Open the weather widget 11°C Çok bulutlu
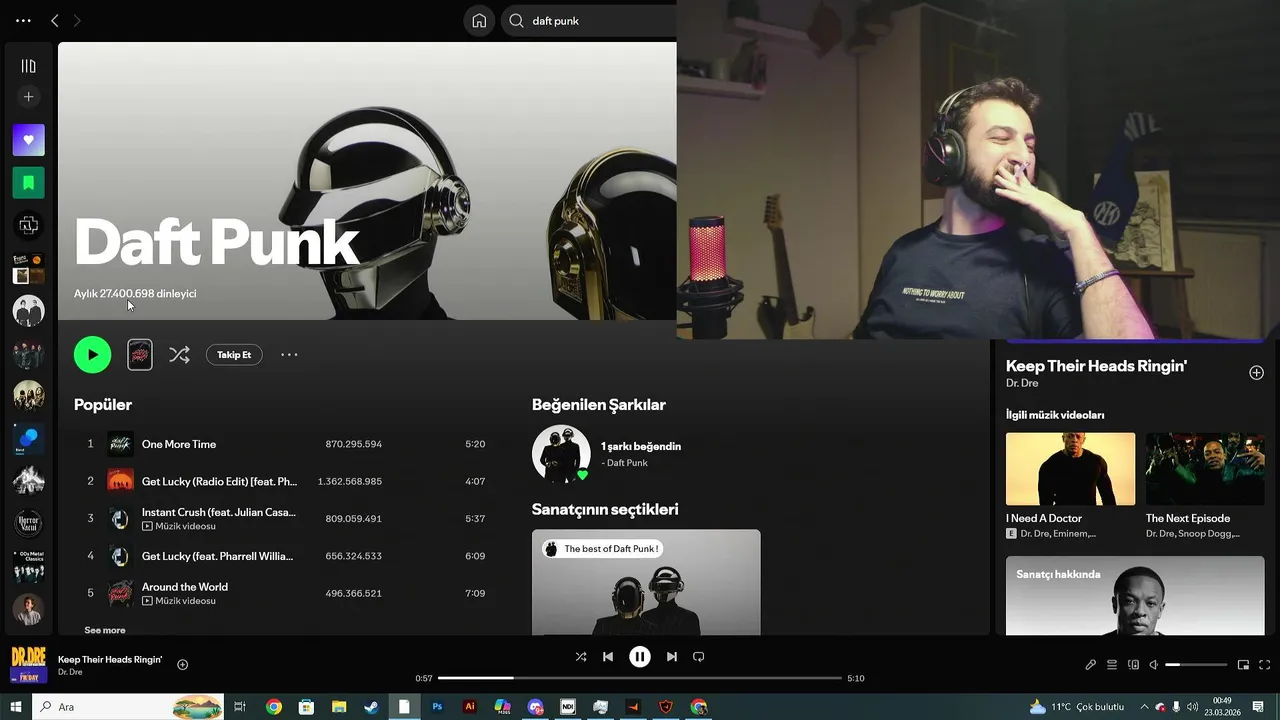 coord(1076,707)
